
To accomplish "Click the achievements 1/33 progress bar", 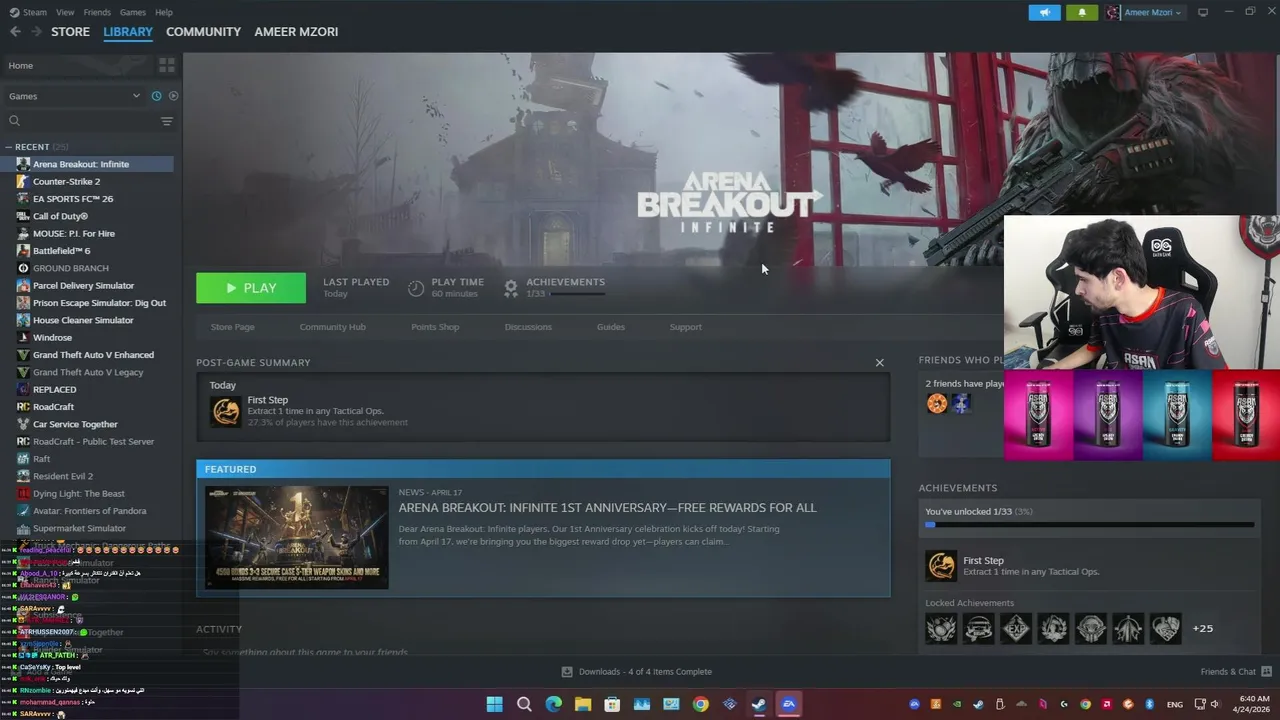I will pos(577,294).
